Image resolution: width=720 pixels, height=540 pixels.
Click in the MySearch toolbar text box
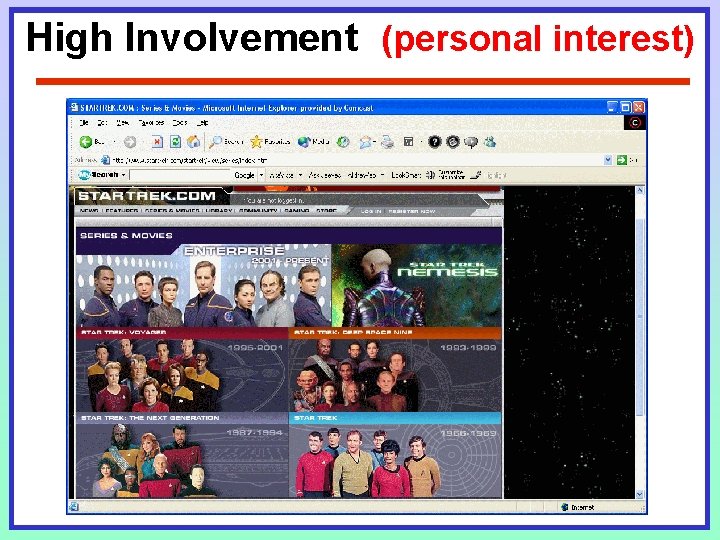pyautogui.click(x=180, y=175)
